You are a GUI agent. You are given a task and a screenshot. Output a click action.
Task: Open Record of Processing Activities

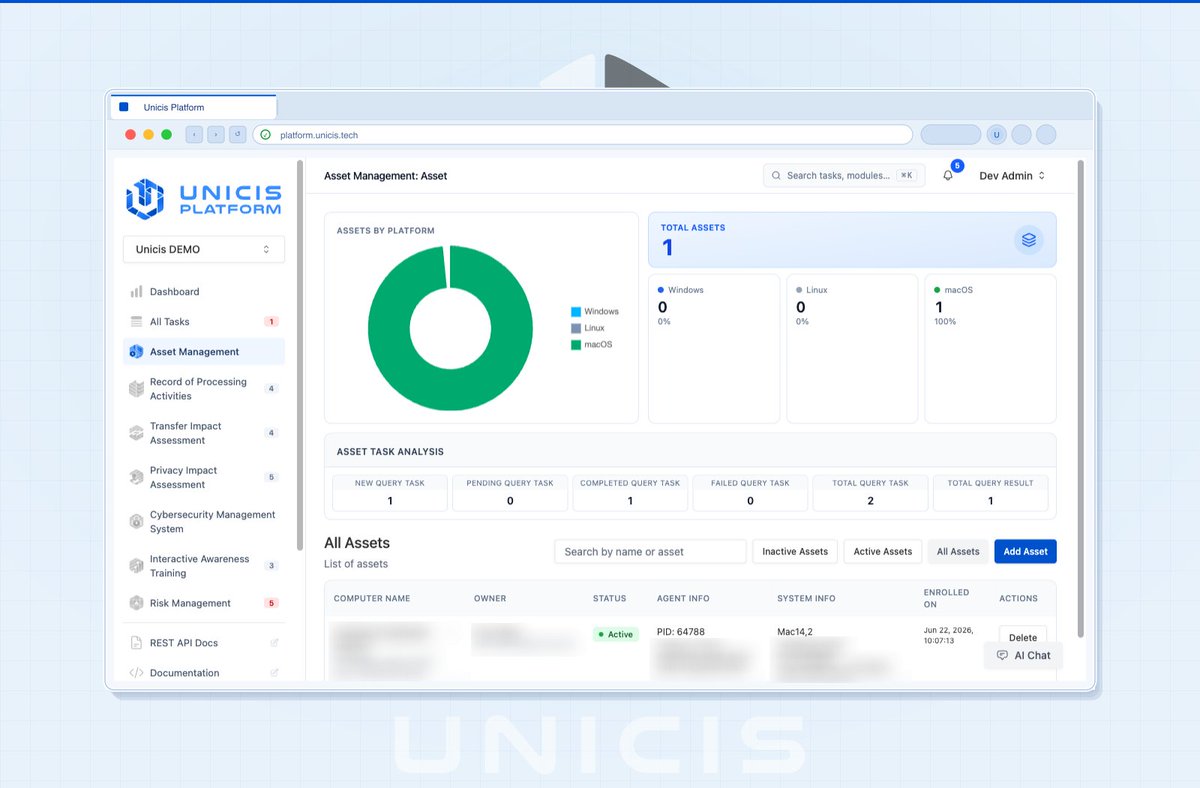(204, 389)
